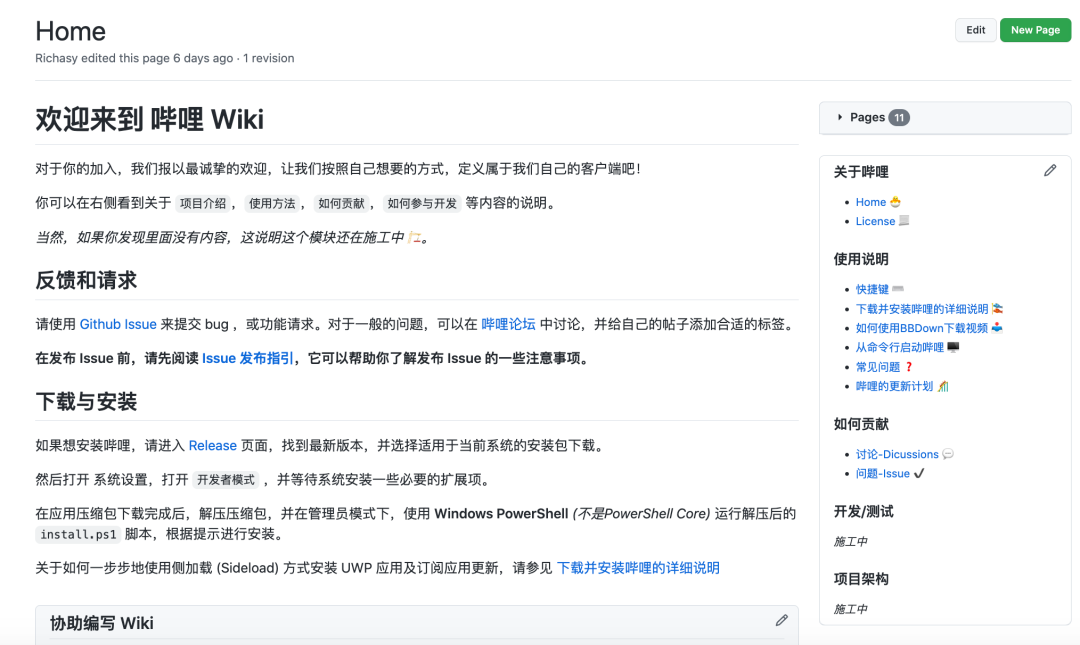Open 下载并安装哔哩的详细说明 link in article body
1080x645 pixels.
point(638,568)
